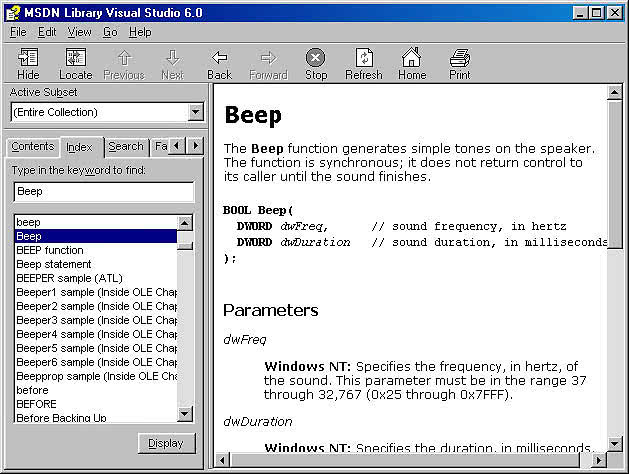Select 'Beeper3 sample' index entry
This screenshot has width=629, height=474.
95,320
